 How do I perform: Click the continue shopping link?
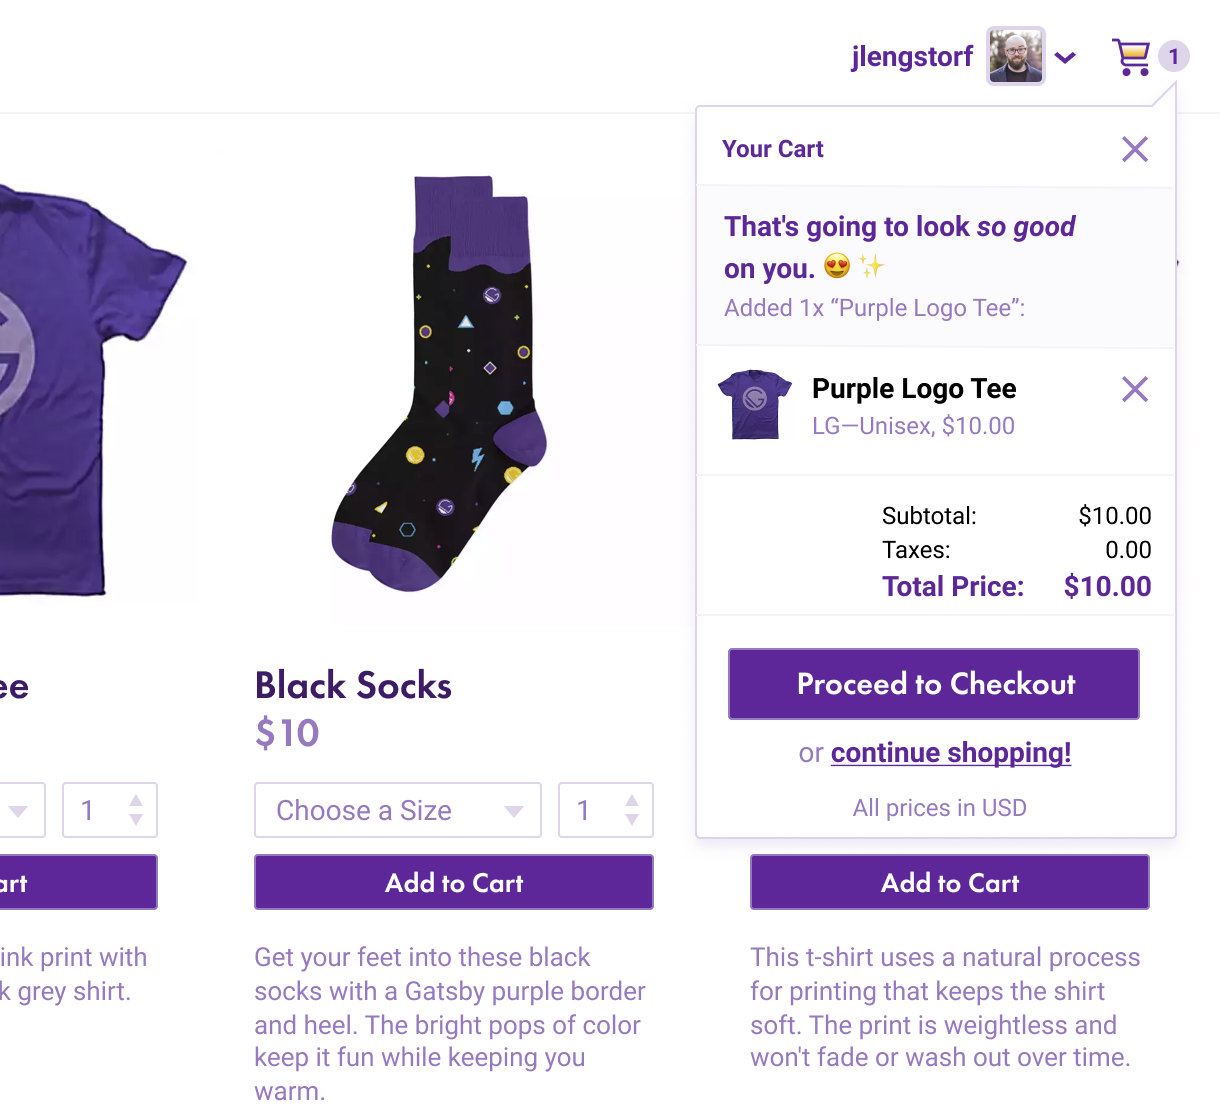(x=950, y=752)
